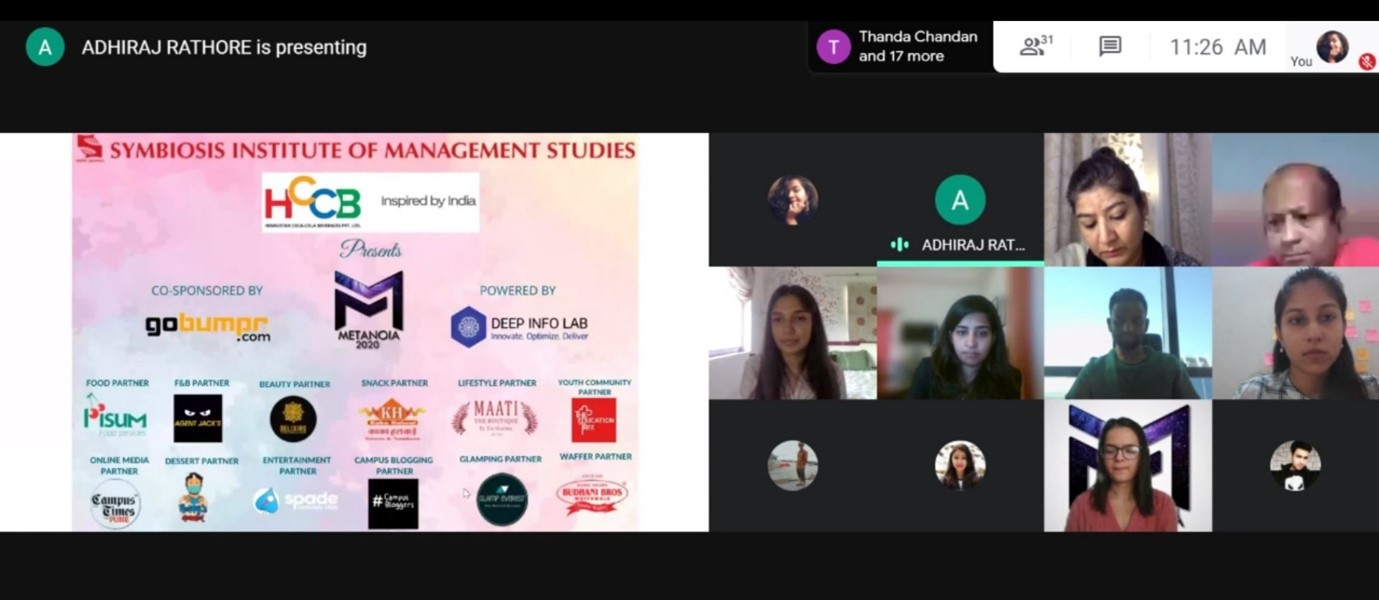Click the 'SNACK PARTNER' label
The image size is (1379, 600).
[x=394, y=383]
